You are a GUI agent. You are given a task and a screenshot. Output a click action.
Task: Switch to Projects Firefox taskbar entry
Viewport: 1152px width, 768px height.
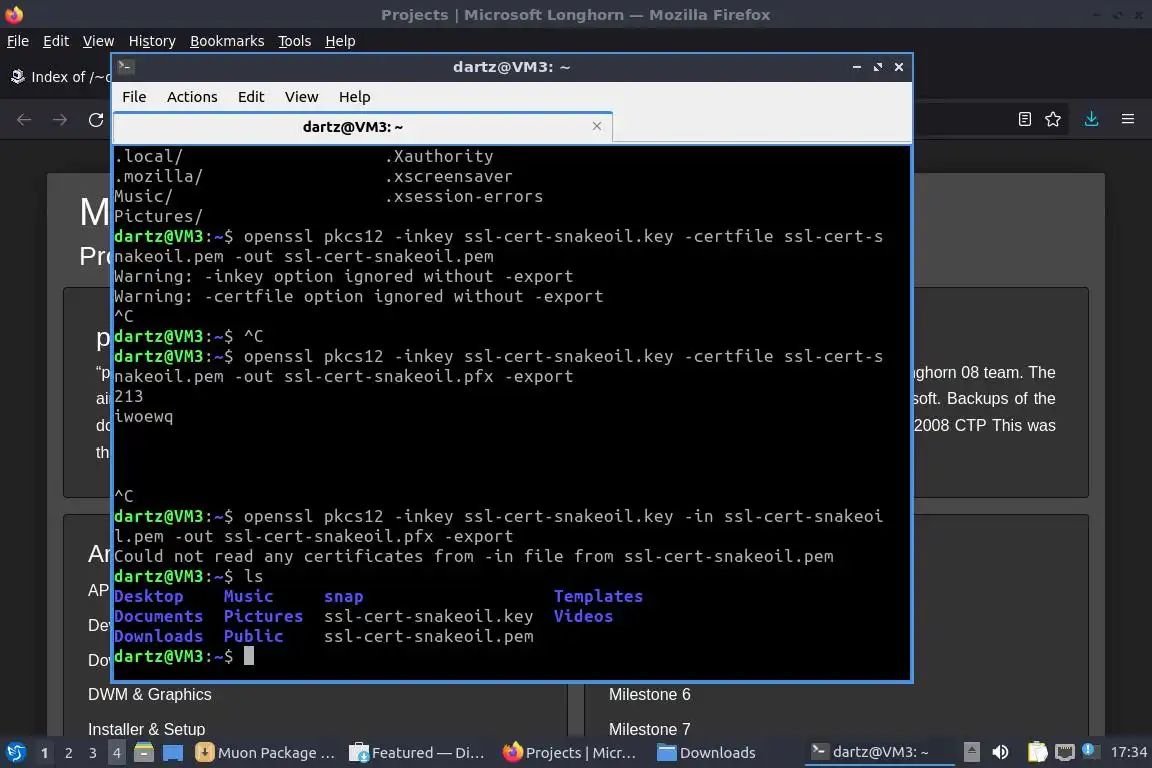(x=570, y=753)
